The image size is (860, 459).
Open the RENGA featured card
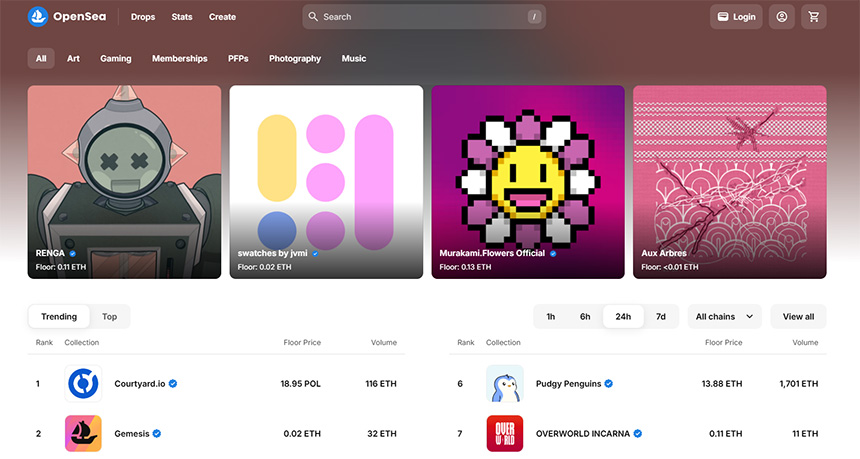point(125,182)
